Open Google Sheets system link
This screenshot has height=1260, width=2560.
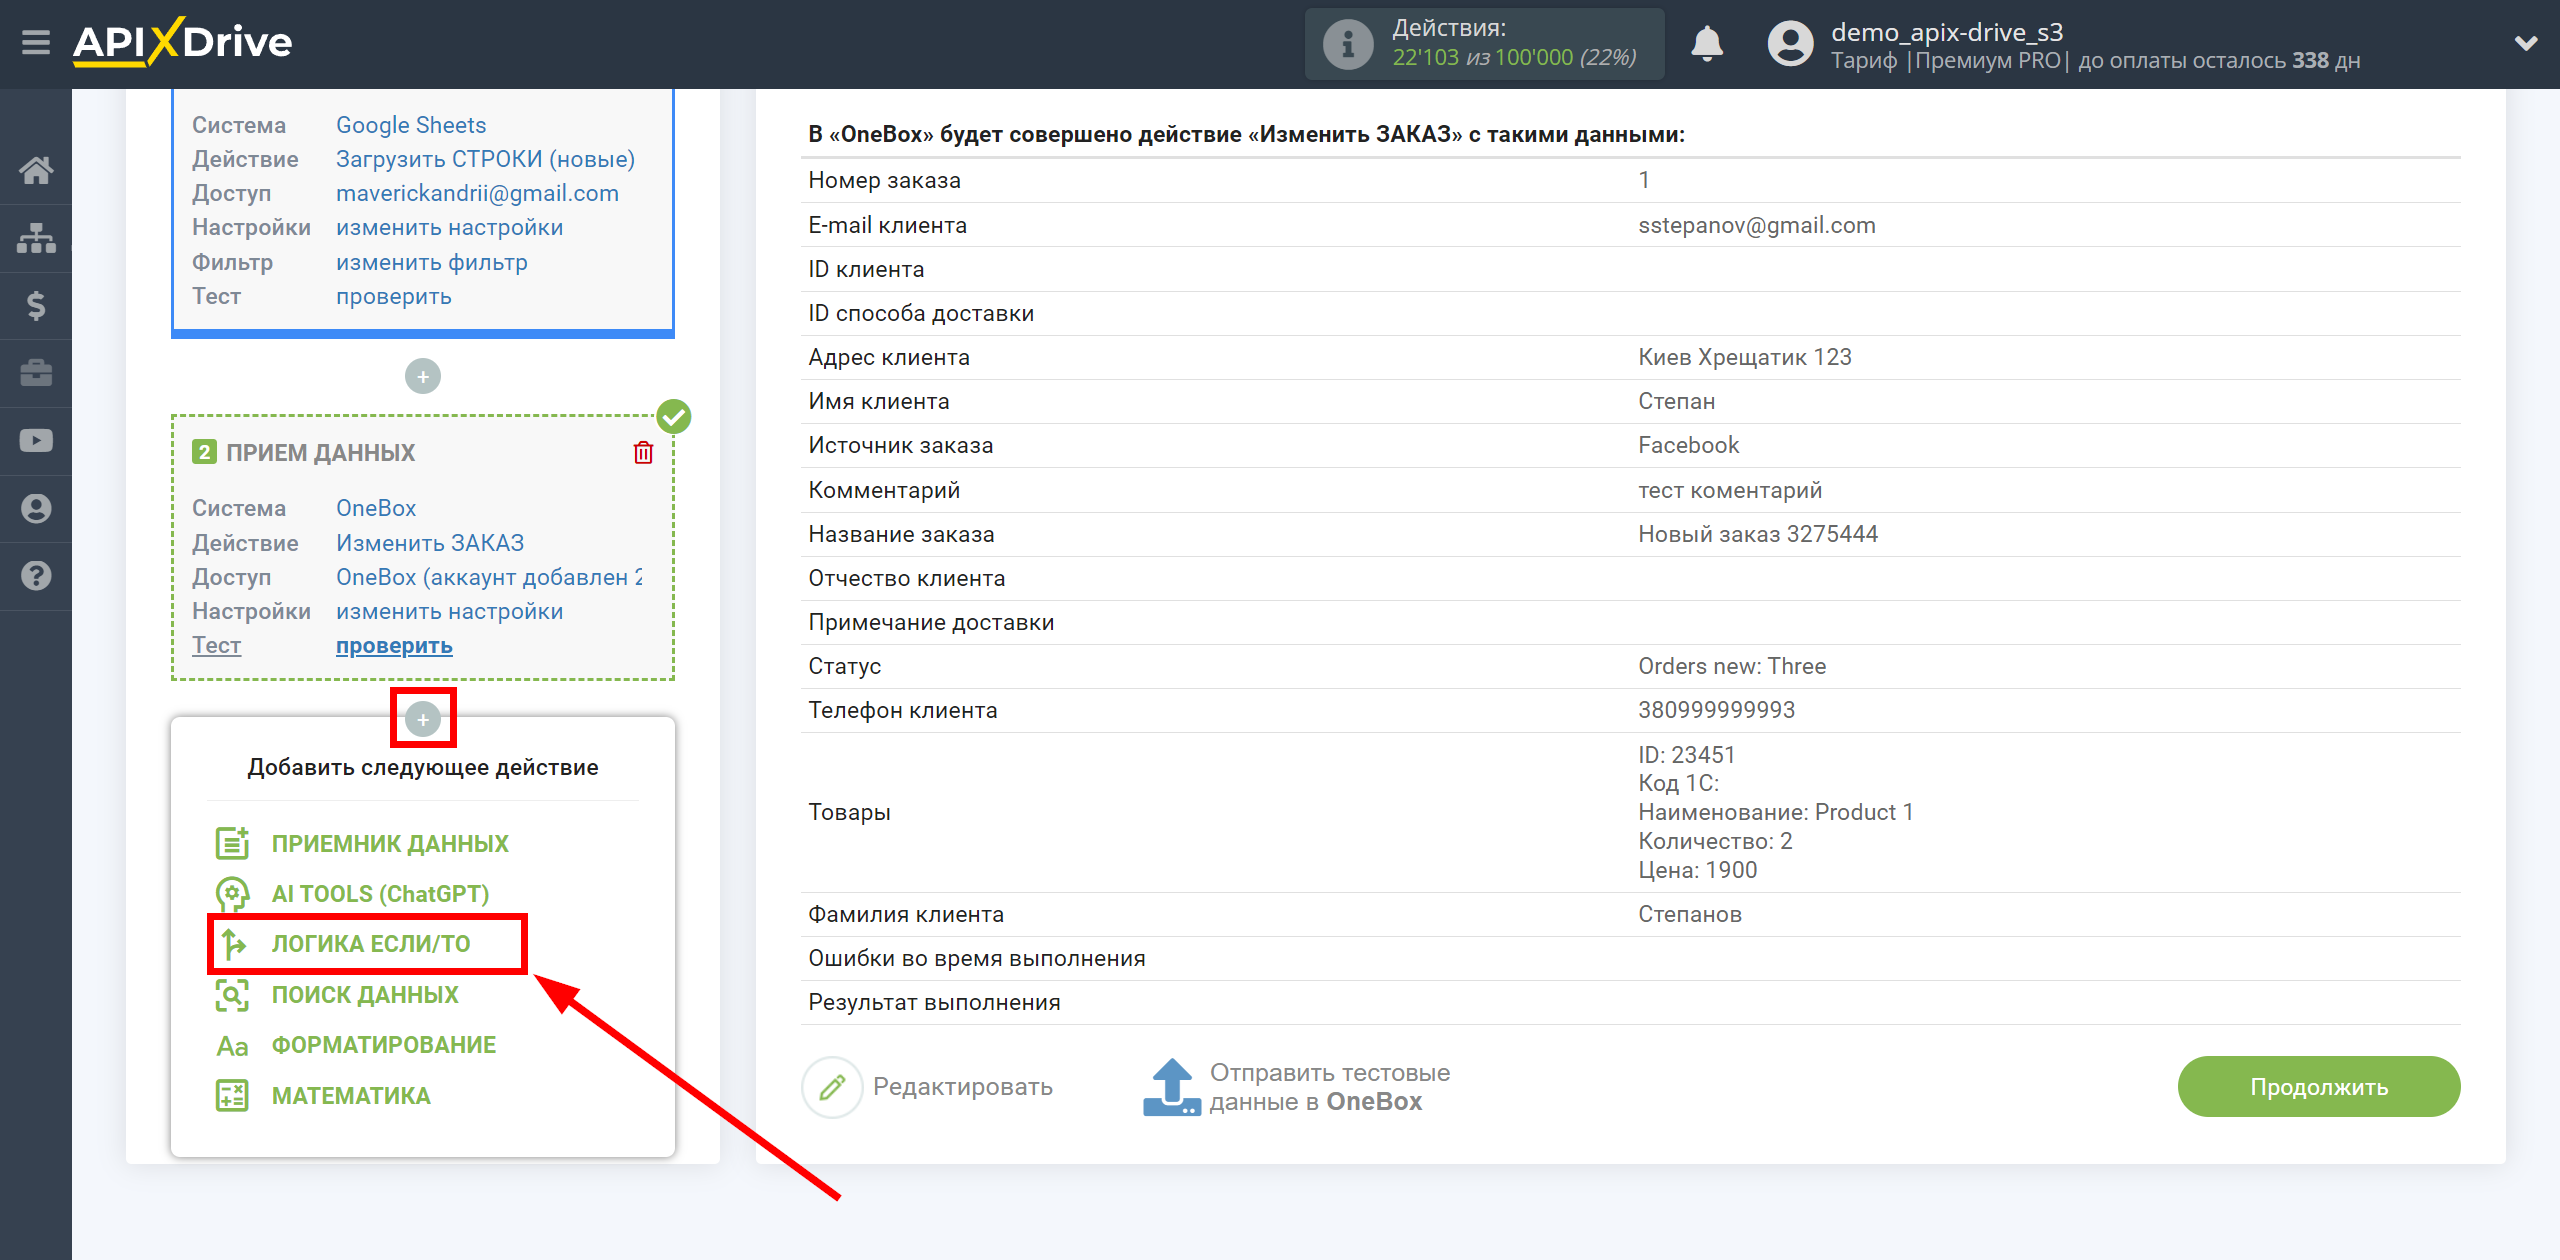pos(411,125)
